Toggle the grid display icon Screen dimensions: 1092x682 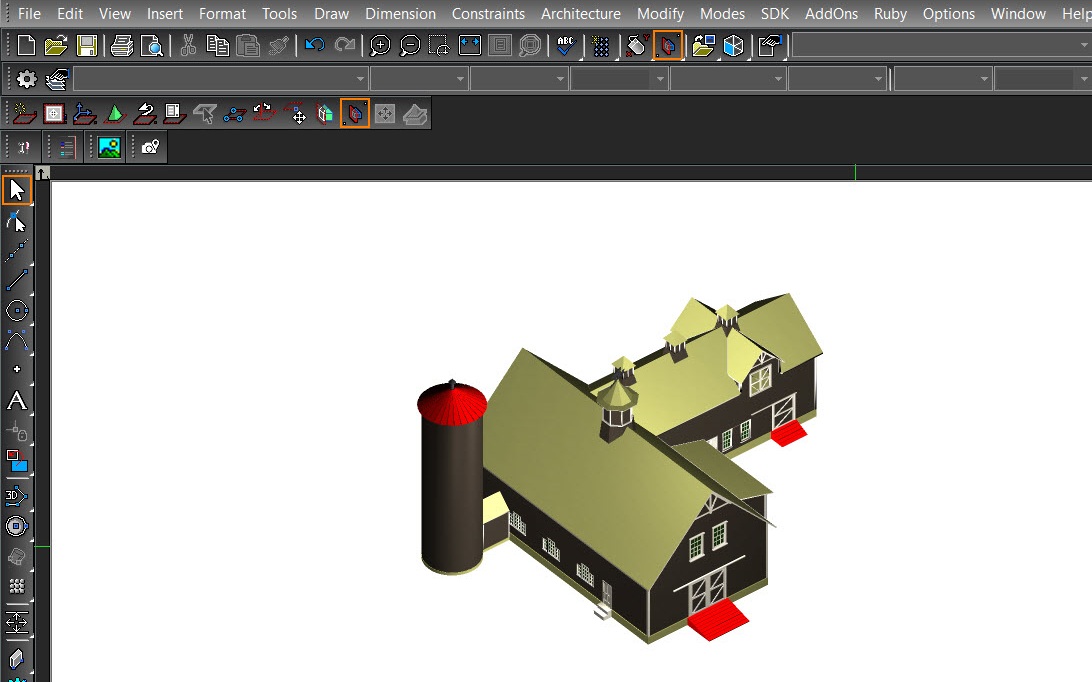pos(600,46)
